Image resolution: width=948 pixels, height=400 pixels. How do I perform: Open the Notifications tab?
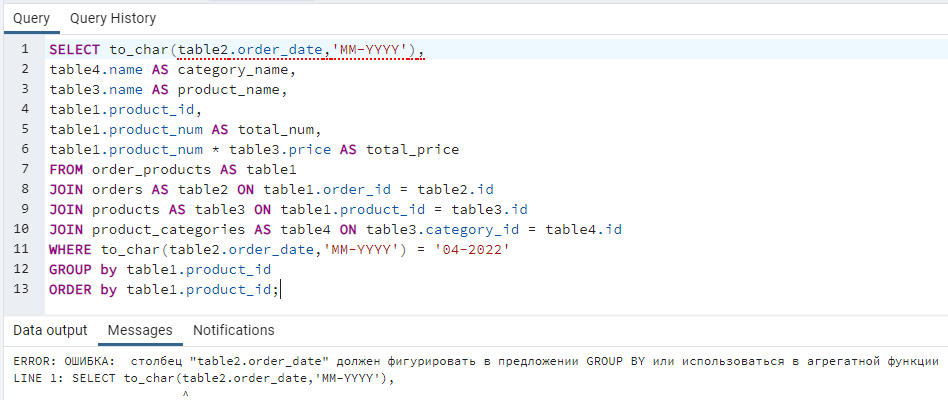233,331
